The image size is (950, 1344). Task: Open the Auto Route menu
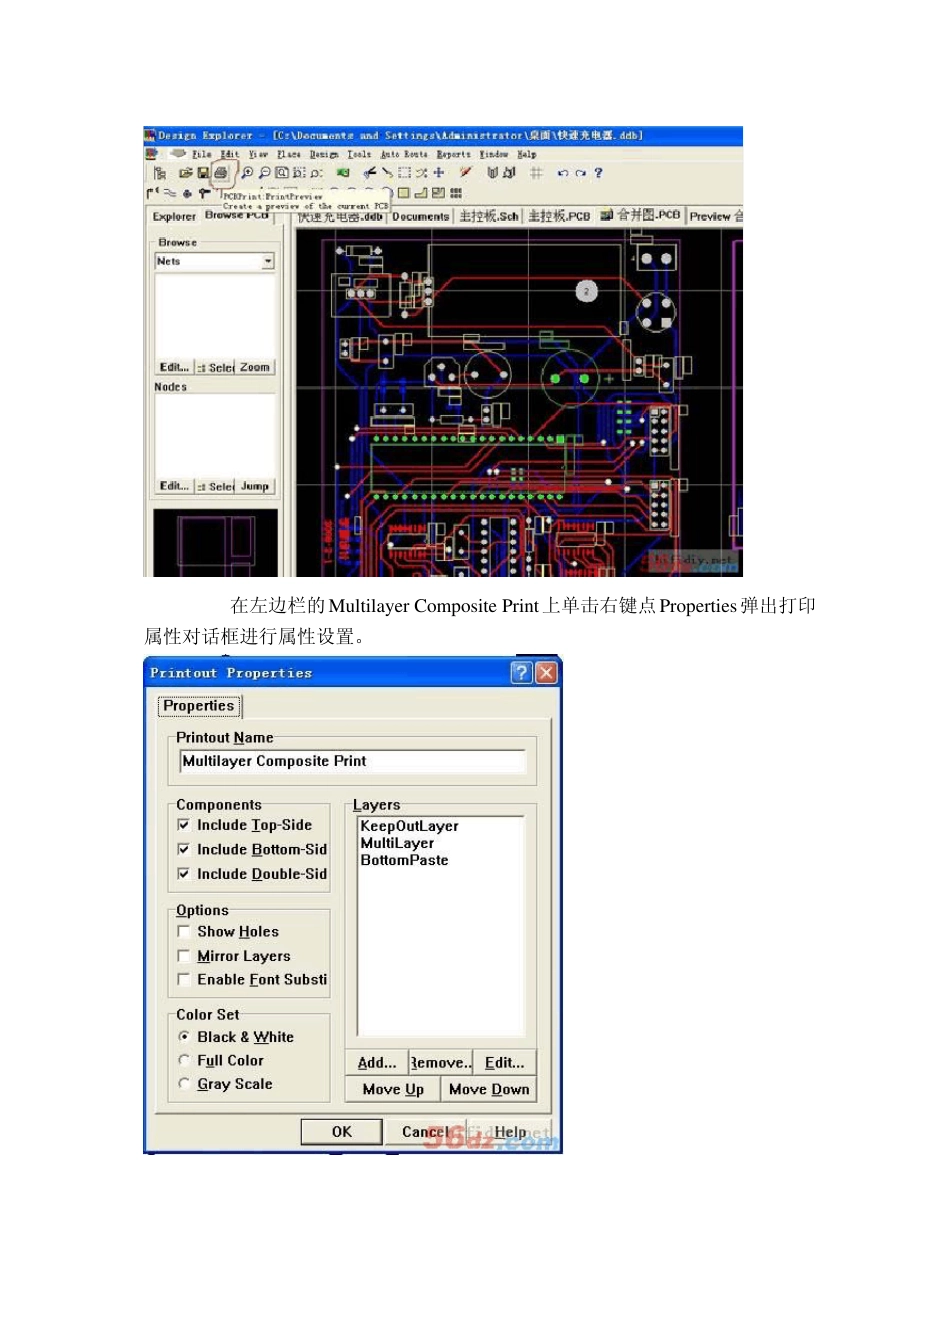pyautogui.click(x=404, y=154)
